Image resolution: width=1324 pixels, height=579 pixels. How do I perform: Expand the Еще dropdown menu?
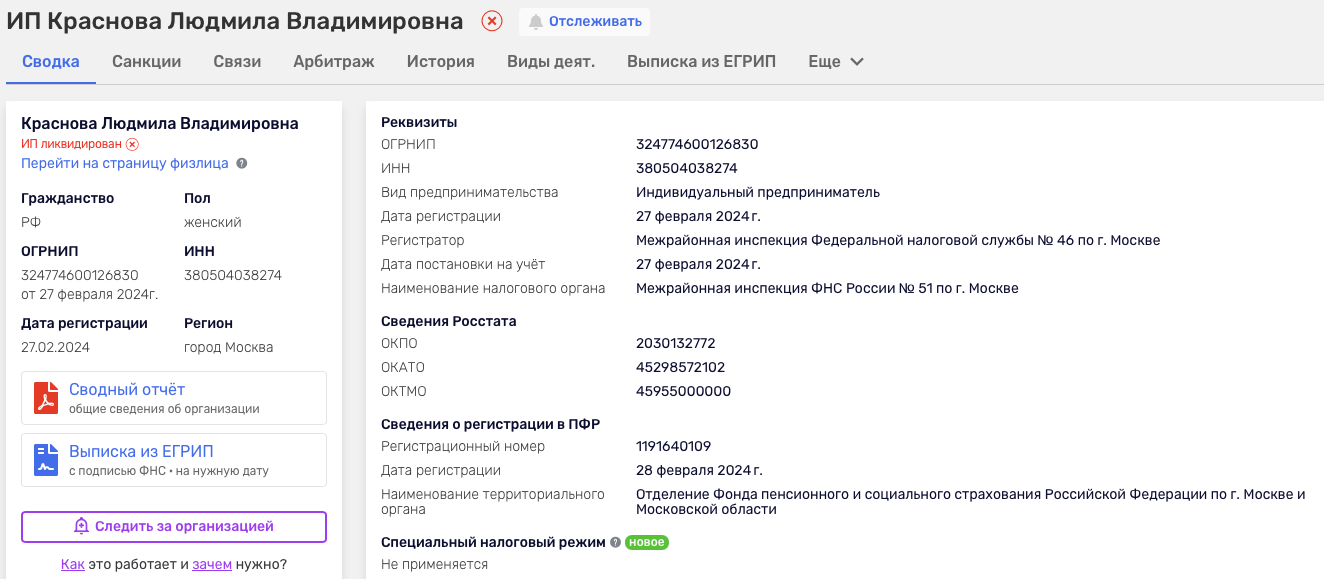[835, 61]
